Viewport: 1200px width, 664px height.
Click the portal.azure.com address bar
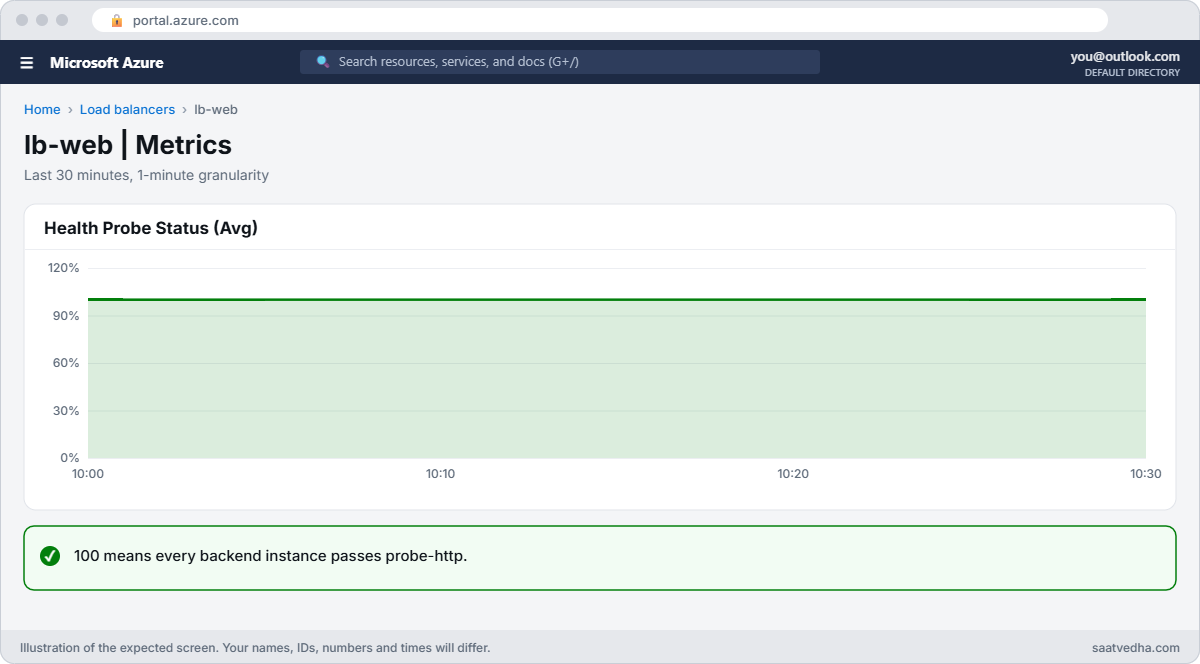pos(600,20)
